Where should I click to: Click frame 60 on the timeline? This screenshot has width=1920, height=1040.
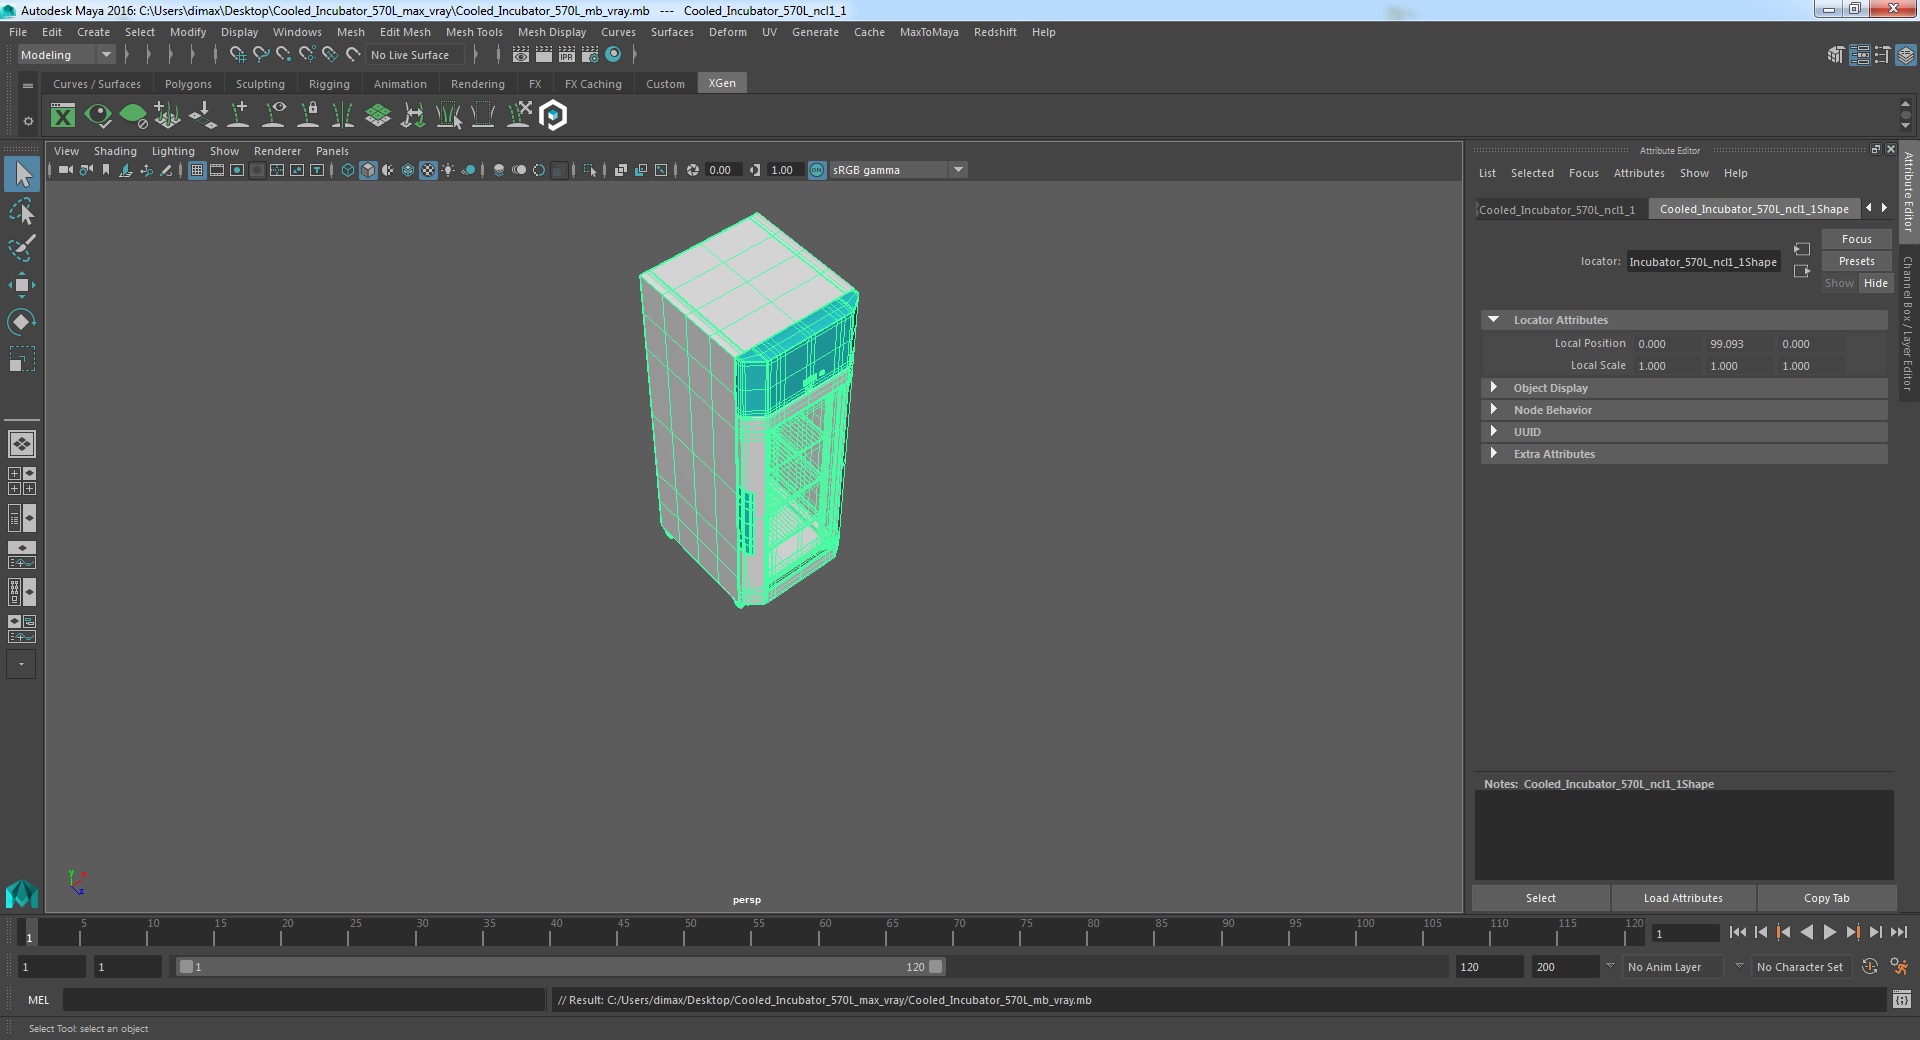pyautogui.click(x=824, y=933)
